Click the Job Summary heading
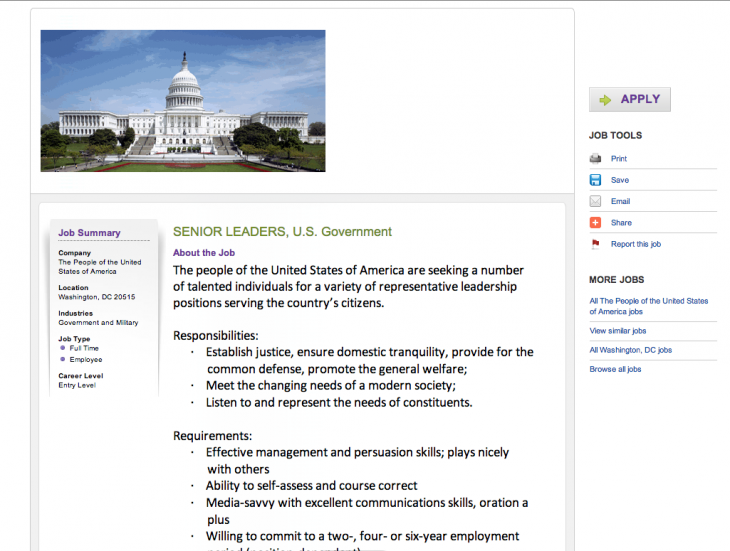 click(x=89, y=233)
